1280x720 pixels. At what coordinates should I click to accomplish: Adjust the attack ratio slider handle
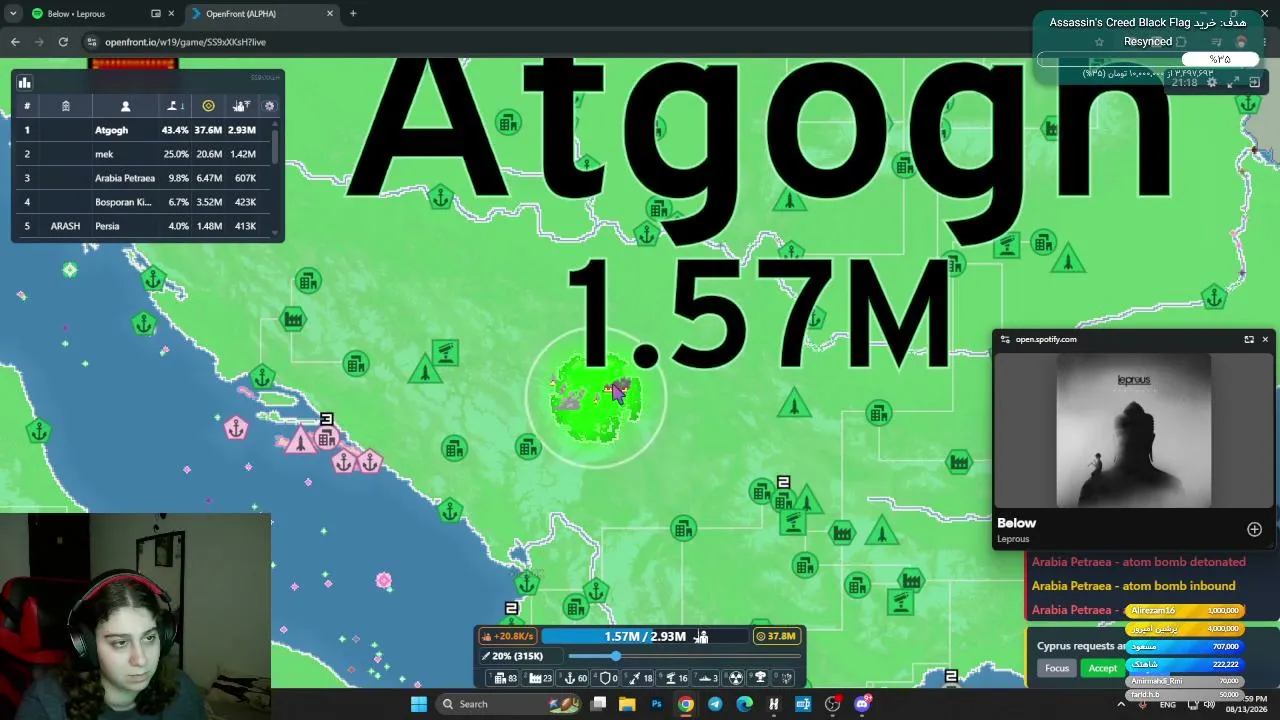coord(615,656)
